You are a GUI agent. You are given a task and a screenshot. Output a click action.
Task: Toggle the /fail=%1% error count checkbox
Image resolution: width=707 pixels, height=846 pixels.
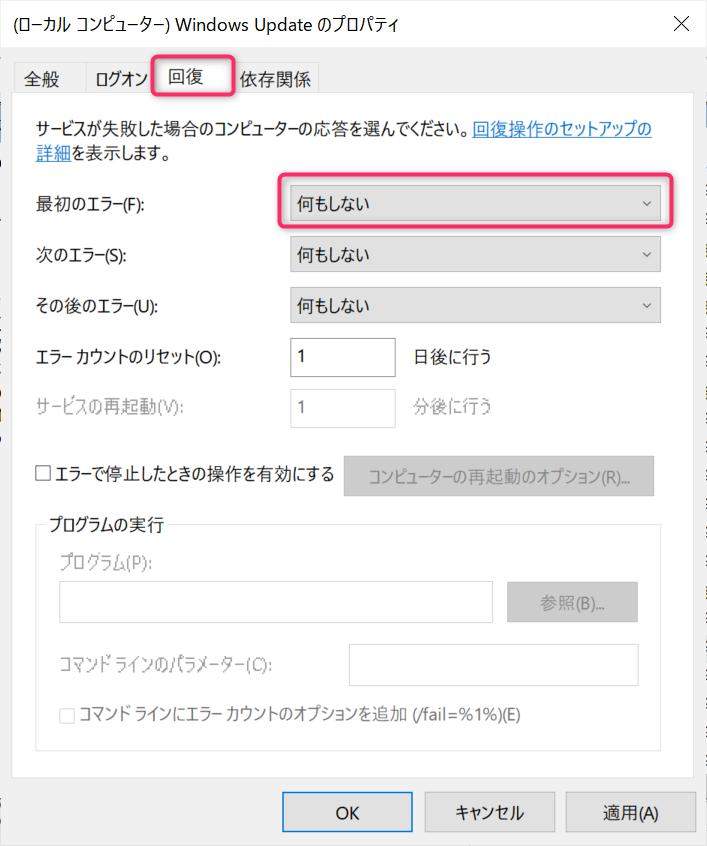[x=67, y=715]
